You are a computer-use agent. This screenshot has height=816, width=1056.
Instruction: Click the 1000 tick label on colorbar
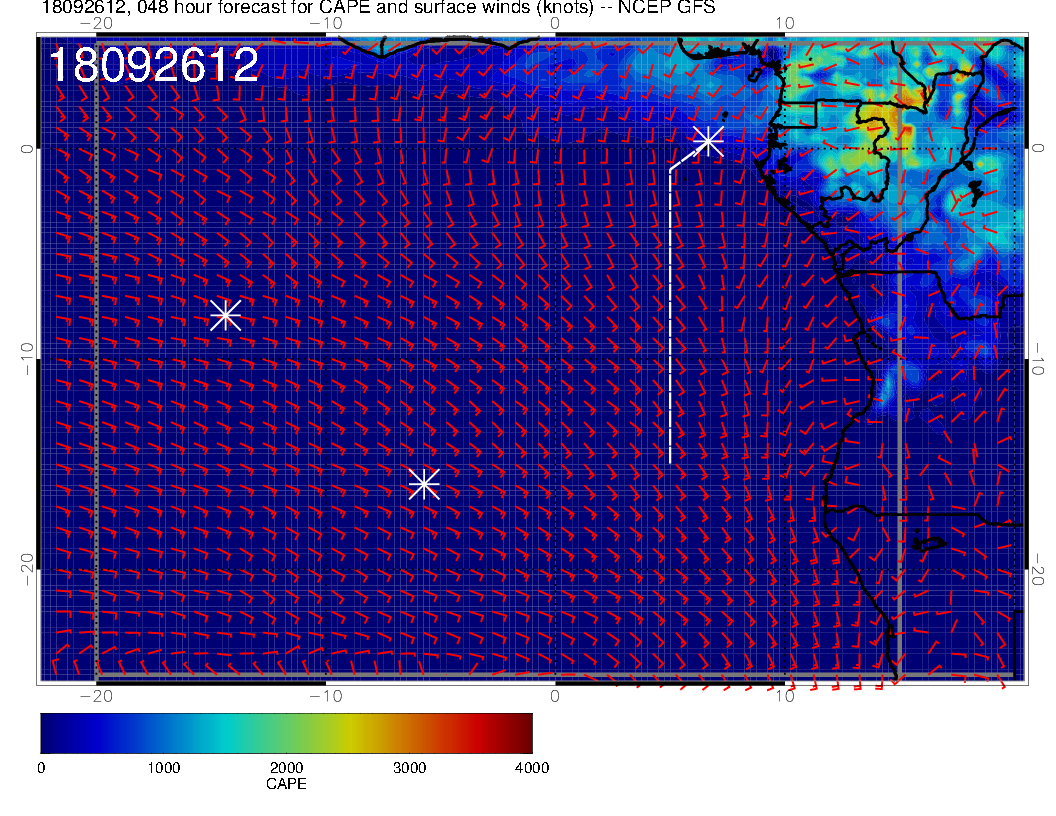pyautogui.click(x=163, y=768)
